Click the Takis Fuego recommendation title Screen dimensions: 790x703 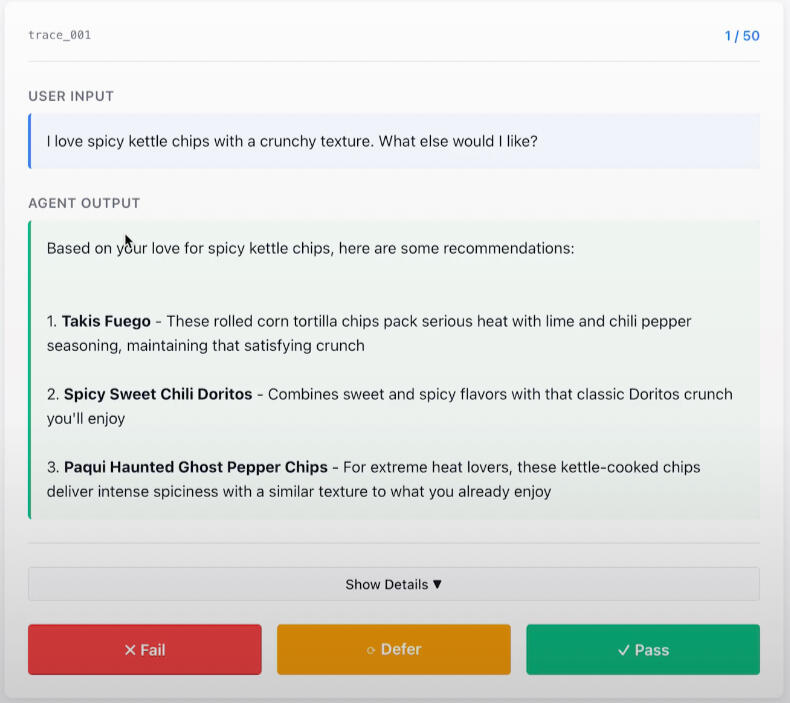[106, 321]
